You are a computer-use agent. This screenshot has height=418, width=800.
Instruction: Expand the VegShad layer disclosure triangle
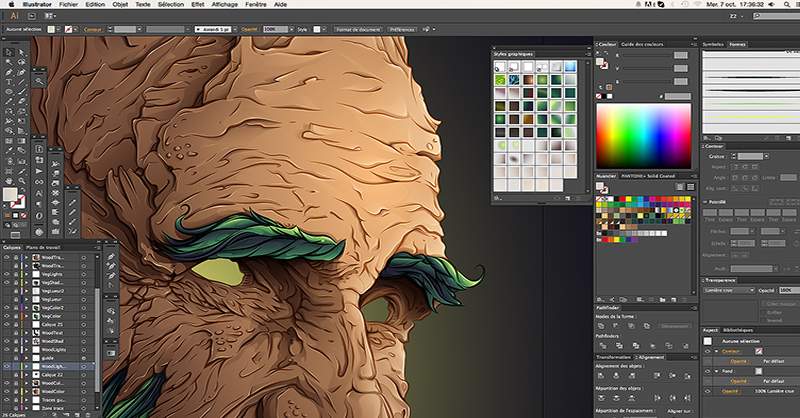click(27, 282)
